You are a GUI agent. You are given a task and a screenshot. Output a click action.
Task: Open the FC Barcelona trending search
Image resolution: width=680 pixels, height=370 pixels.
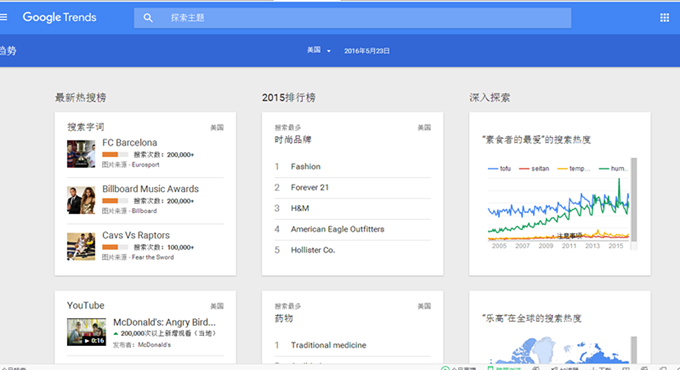130,143
